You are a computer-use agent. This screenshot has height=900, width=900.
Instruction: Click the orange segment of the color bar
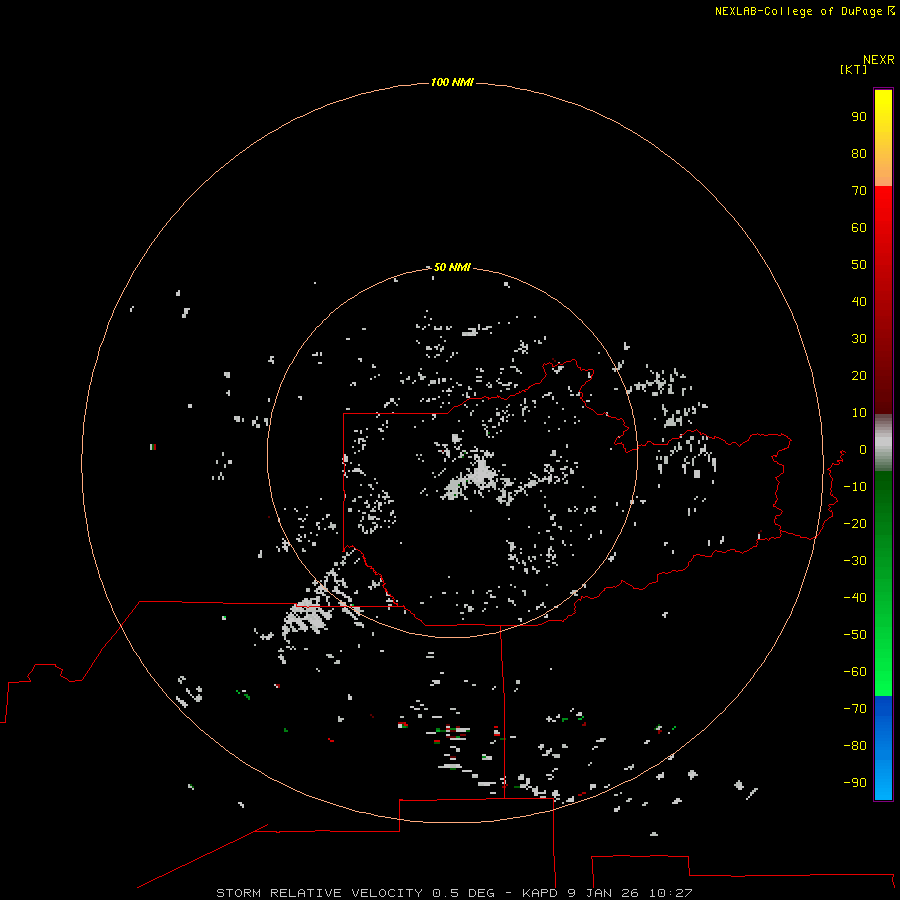coord(883,169)
